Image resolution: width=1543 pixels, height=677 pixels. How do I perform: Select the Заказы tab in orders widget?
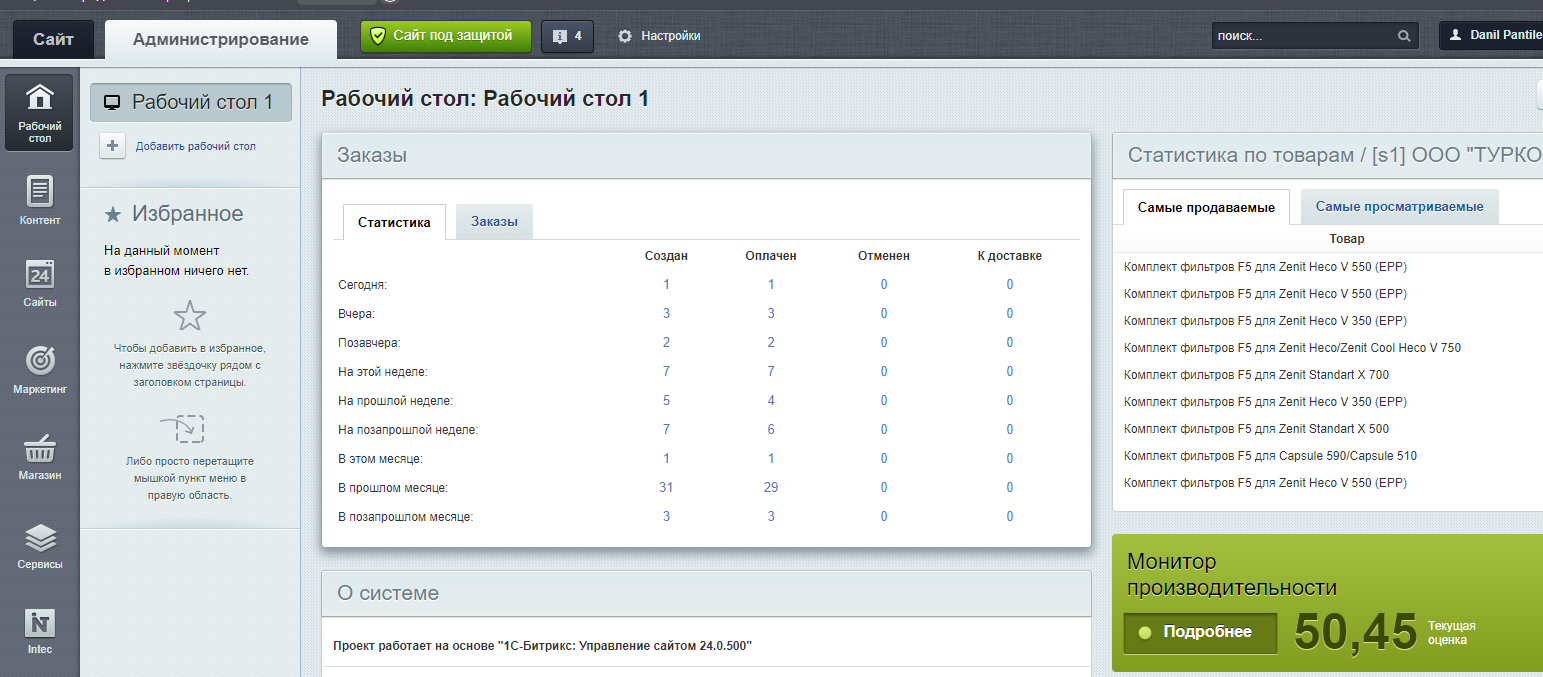click(x=495, y=222)
